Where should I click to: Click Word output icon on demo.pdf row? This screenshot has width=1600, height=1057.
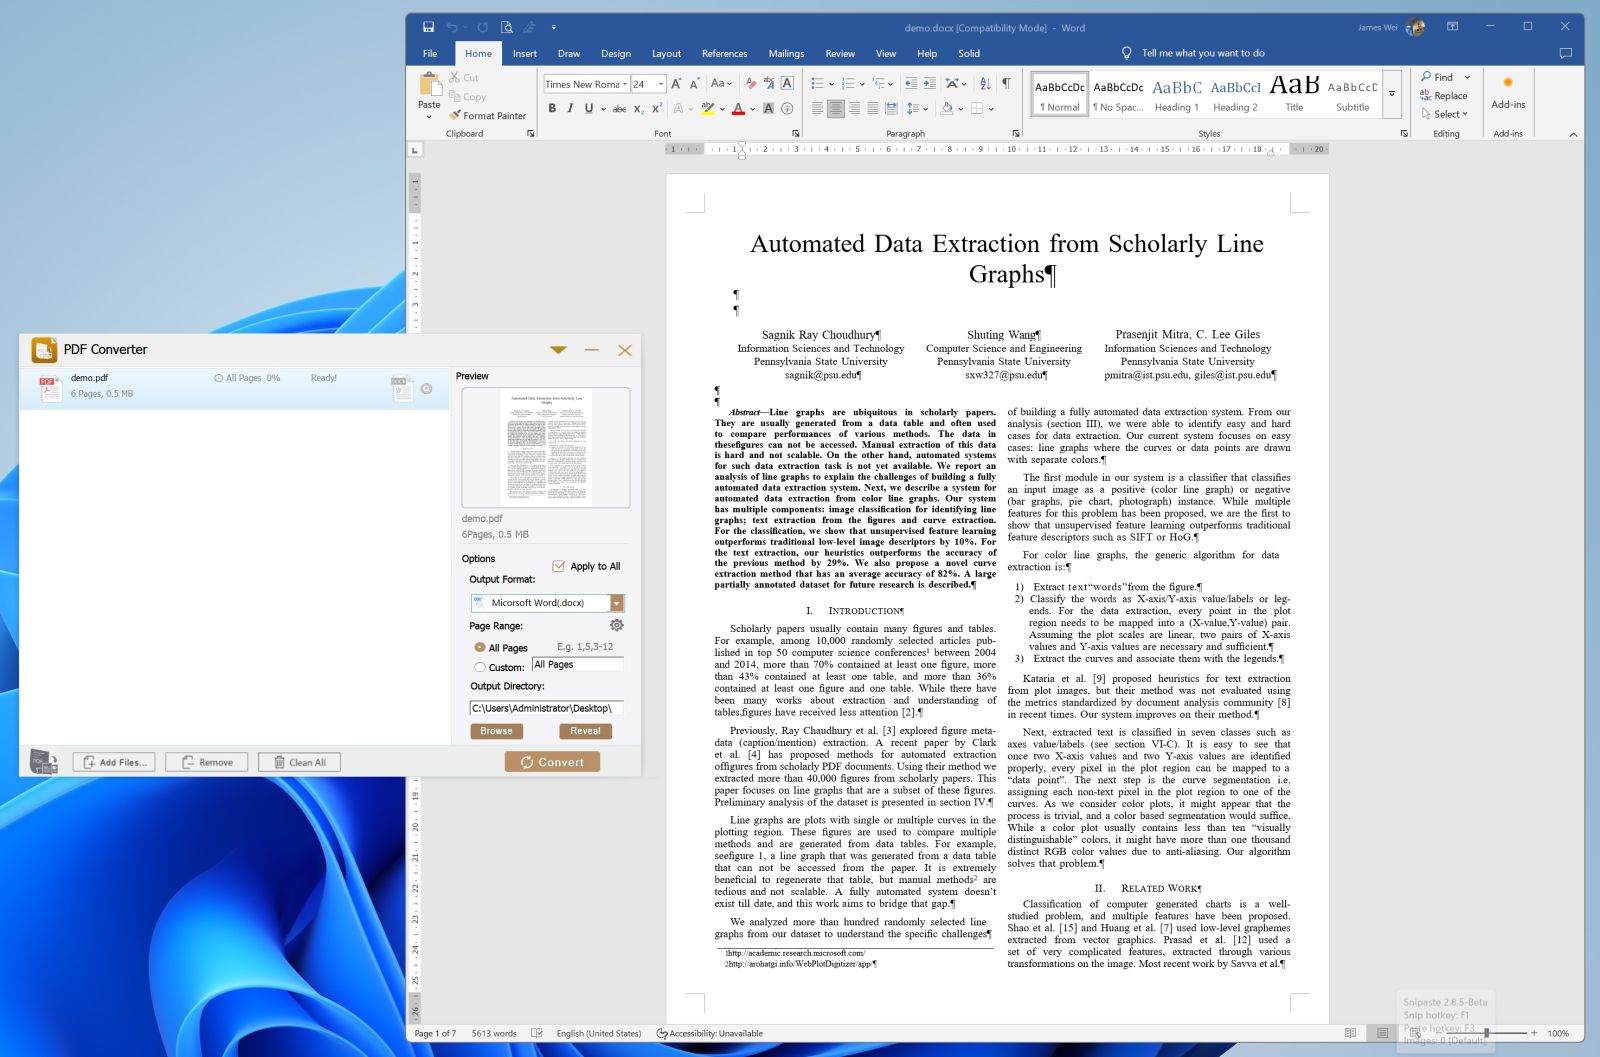pos(402,389)
